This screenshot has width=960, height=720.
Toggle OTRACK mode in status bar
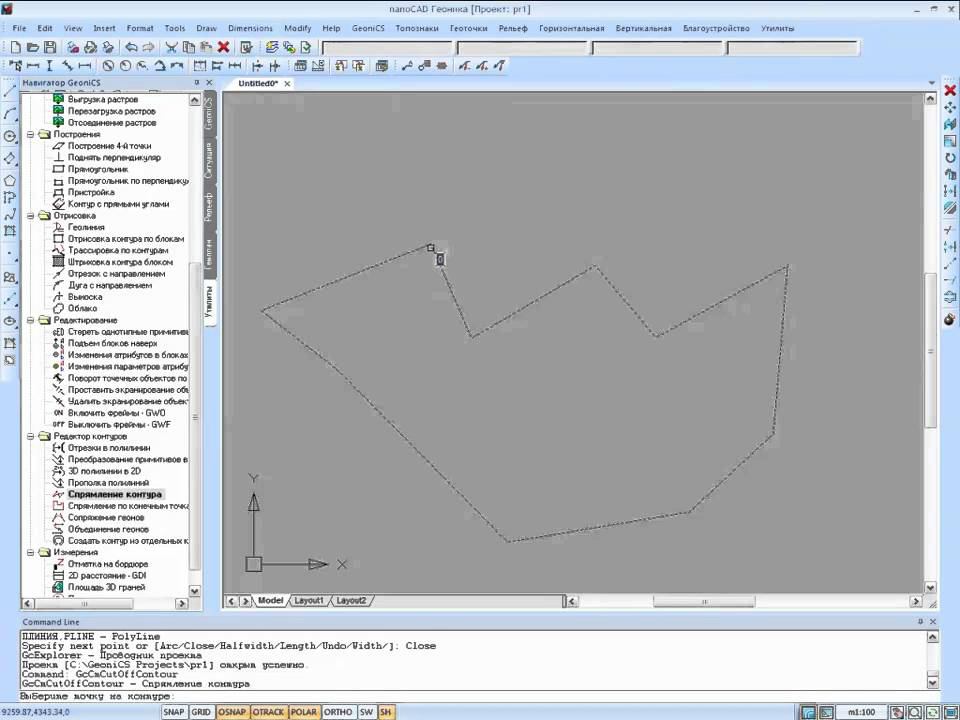268,712
